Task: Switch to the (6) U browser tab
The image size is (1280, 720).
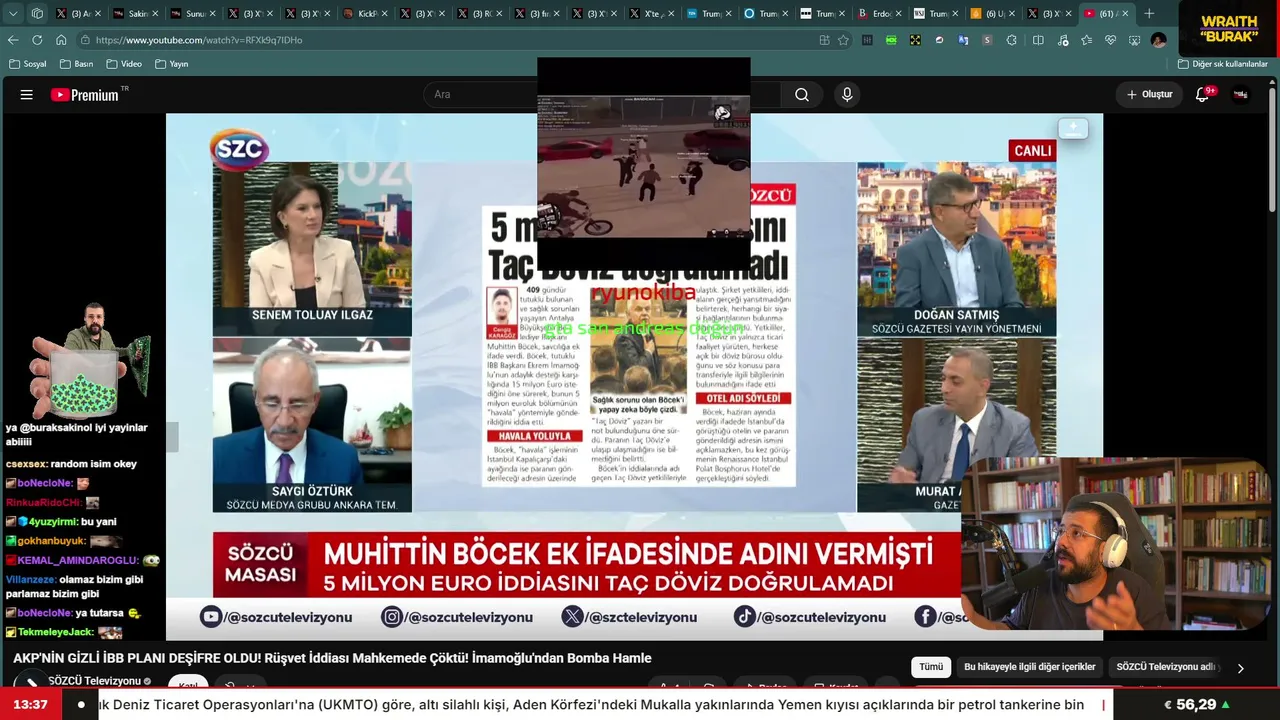Action: [994, 14]
